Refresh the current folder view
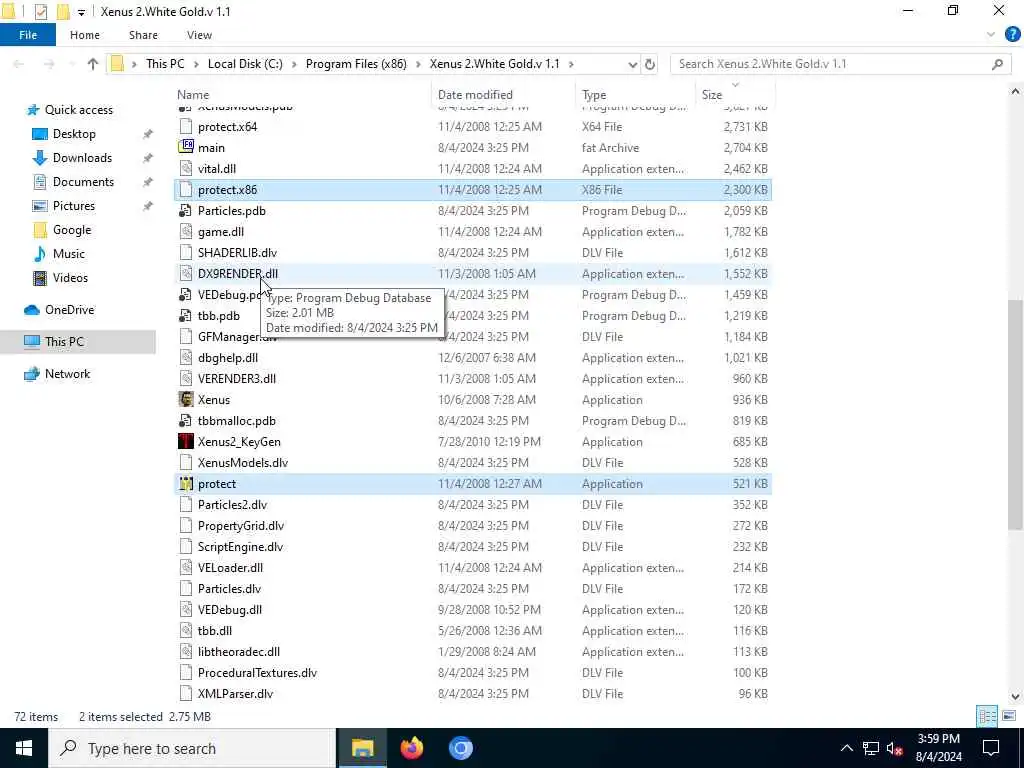The height and width of the screenshot is (768, 1024). click(650, 64)
